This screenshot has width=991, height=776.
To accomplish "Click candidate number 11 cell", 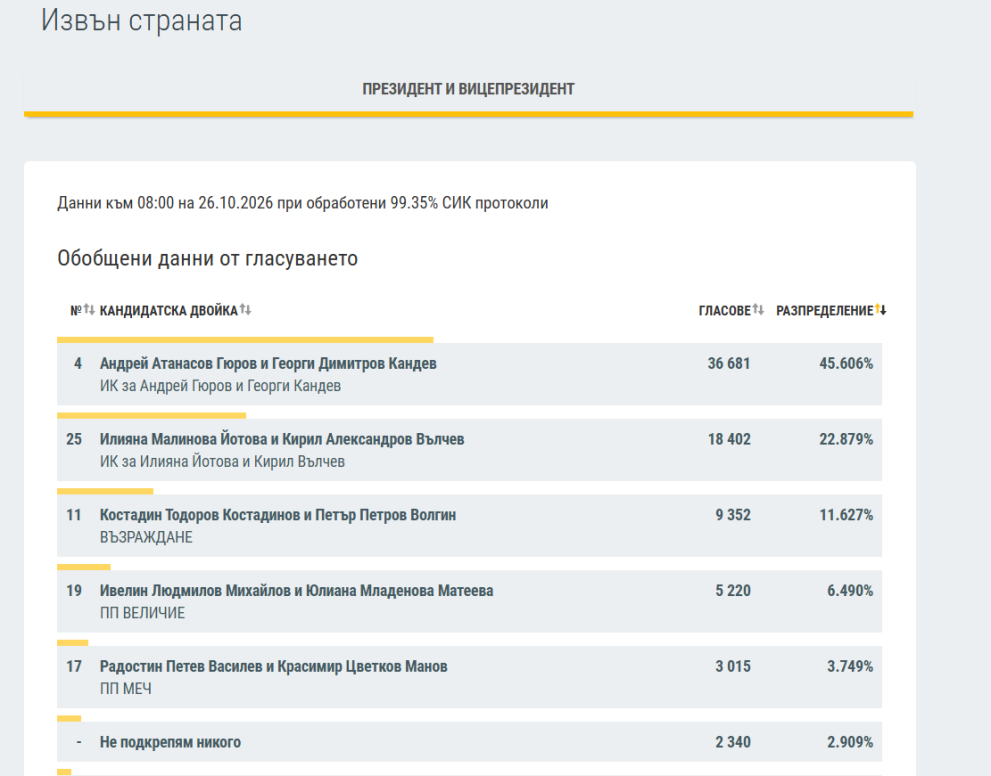I will [x=74, y=515].
